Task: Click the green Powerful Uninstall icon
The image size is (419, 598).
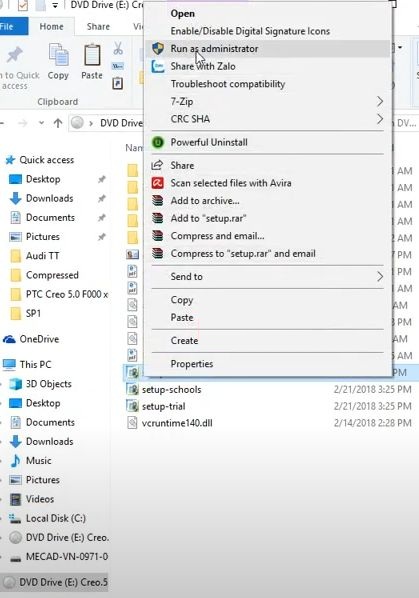Action: [158, 142]
